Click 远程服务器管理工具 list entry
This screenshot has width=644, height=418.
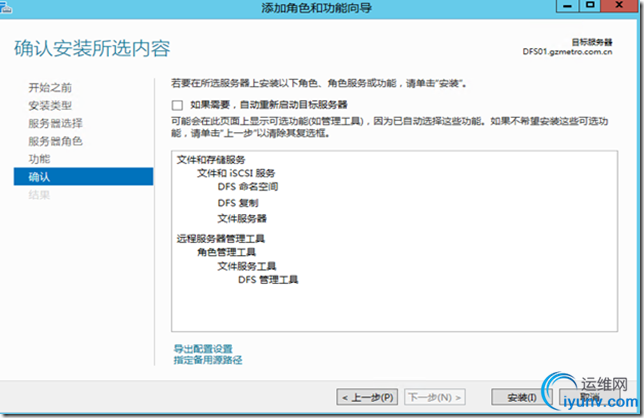coord(221,239)
